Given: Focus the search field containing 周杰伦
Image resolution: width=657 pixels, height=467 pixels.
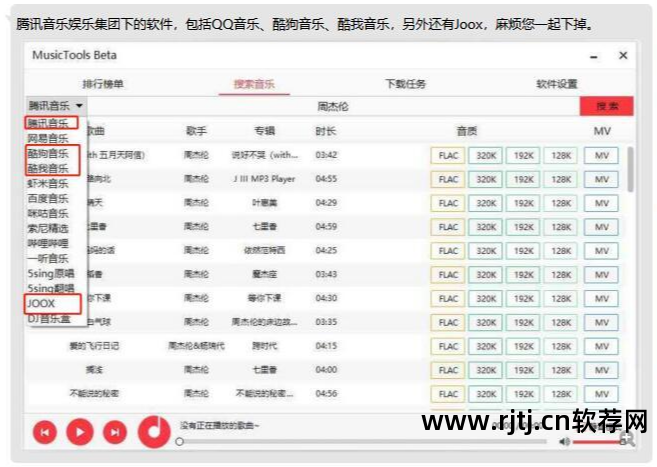Looking at the screenshot, I should point(333,106).
